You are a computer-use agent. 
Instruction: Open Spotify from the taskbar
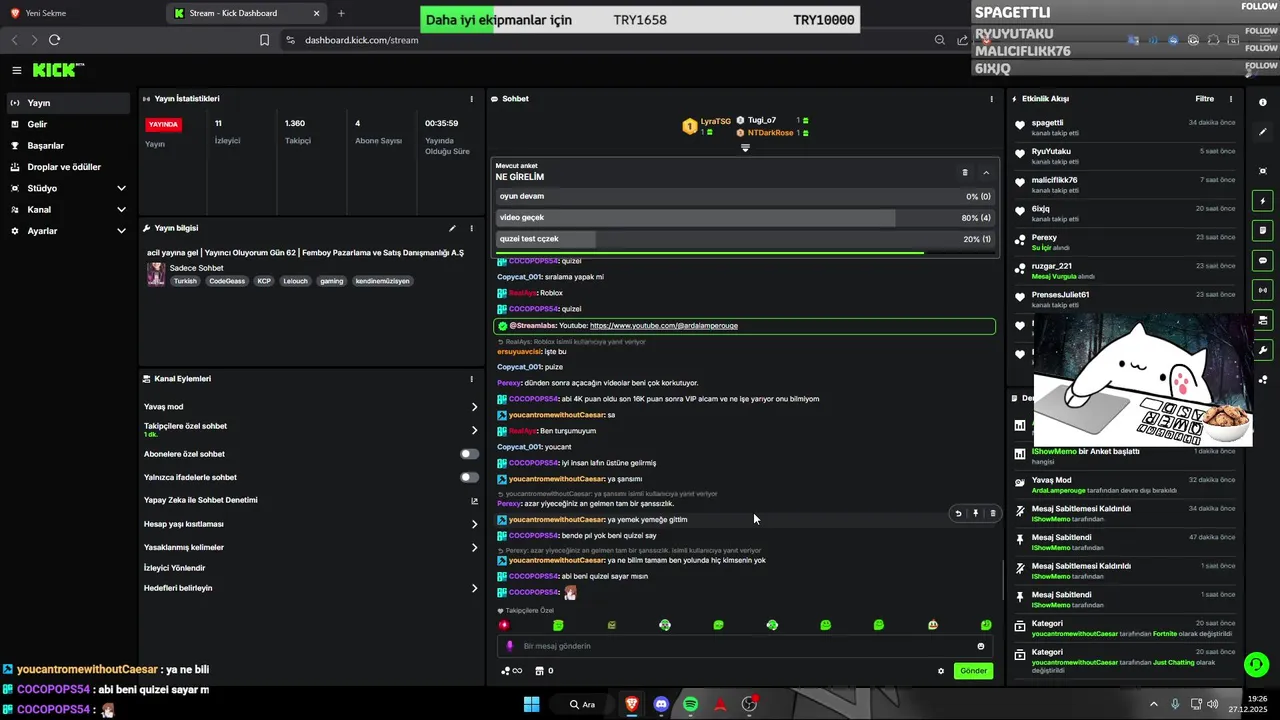pos(690,704)
